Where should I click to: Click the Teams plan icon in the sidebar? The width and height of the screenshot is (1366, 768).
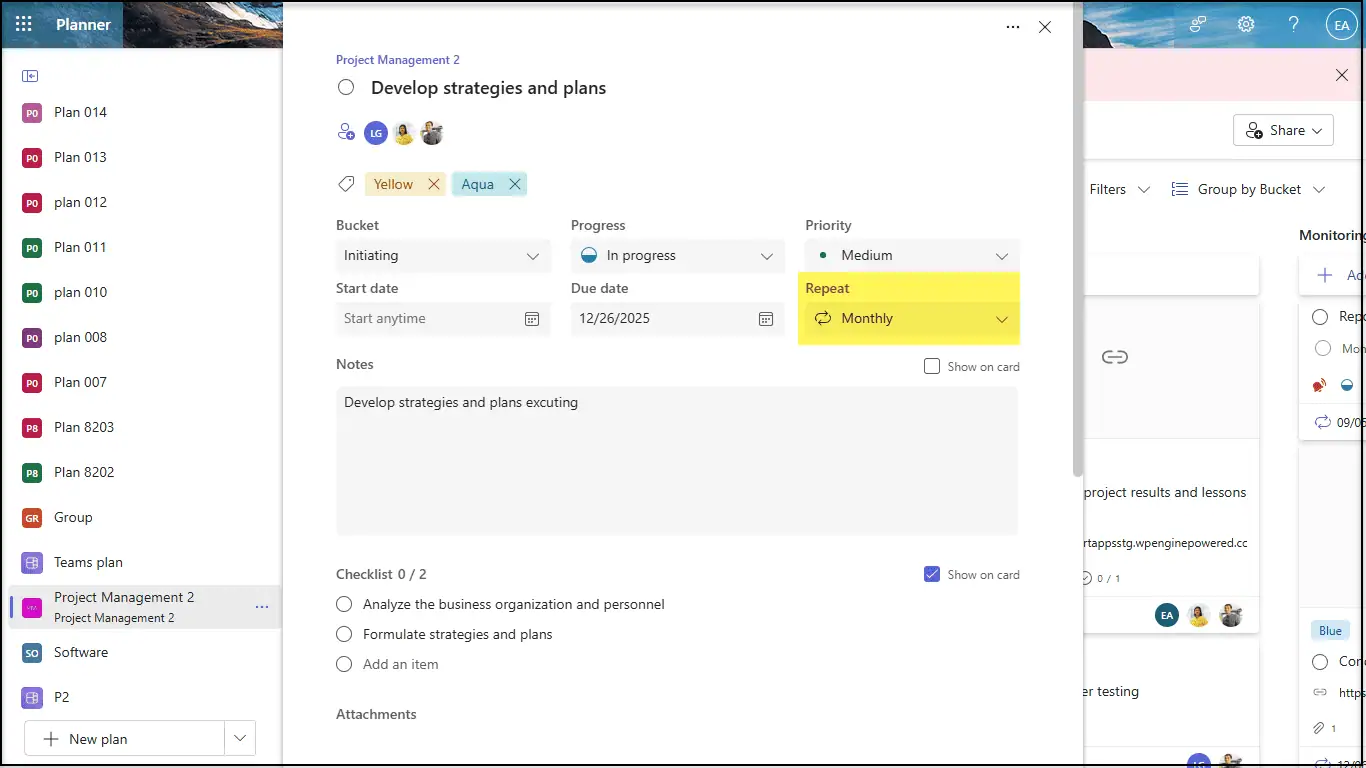(x=32, y=563)
